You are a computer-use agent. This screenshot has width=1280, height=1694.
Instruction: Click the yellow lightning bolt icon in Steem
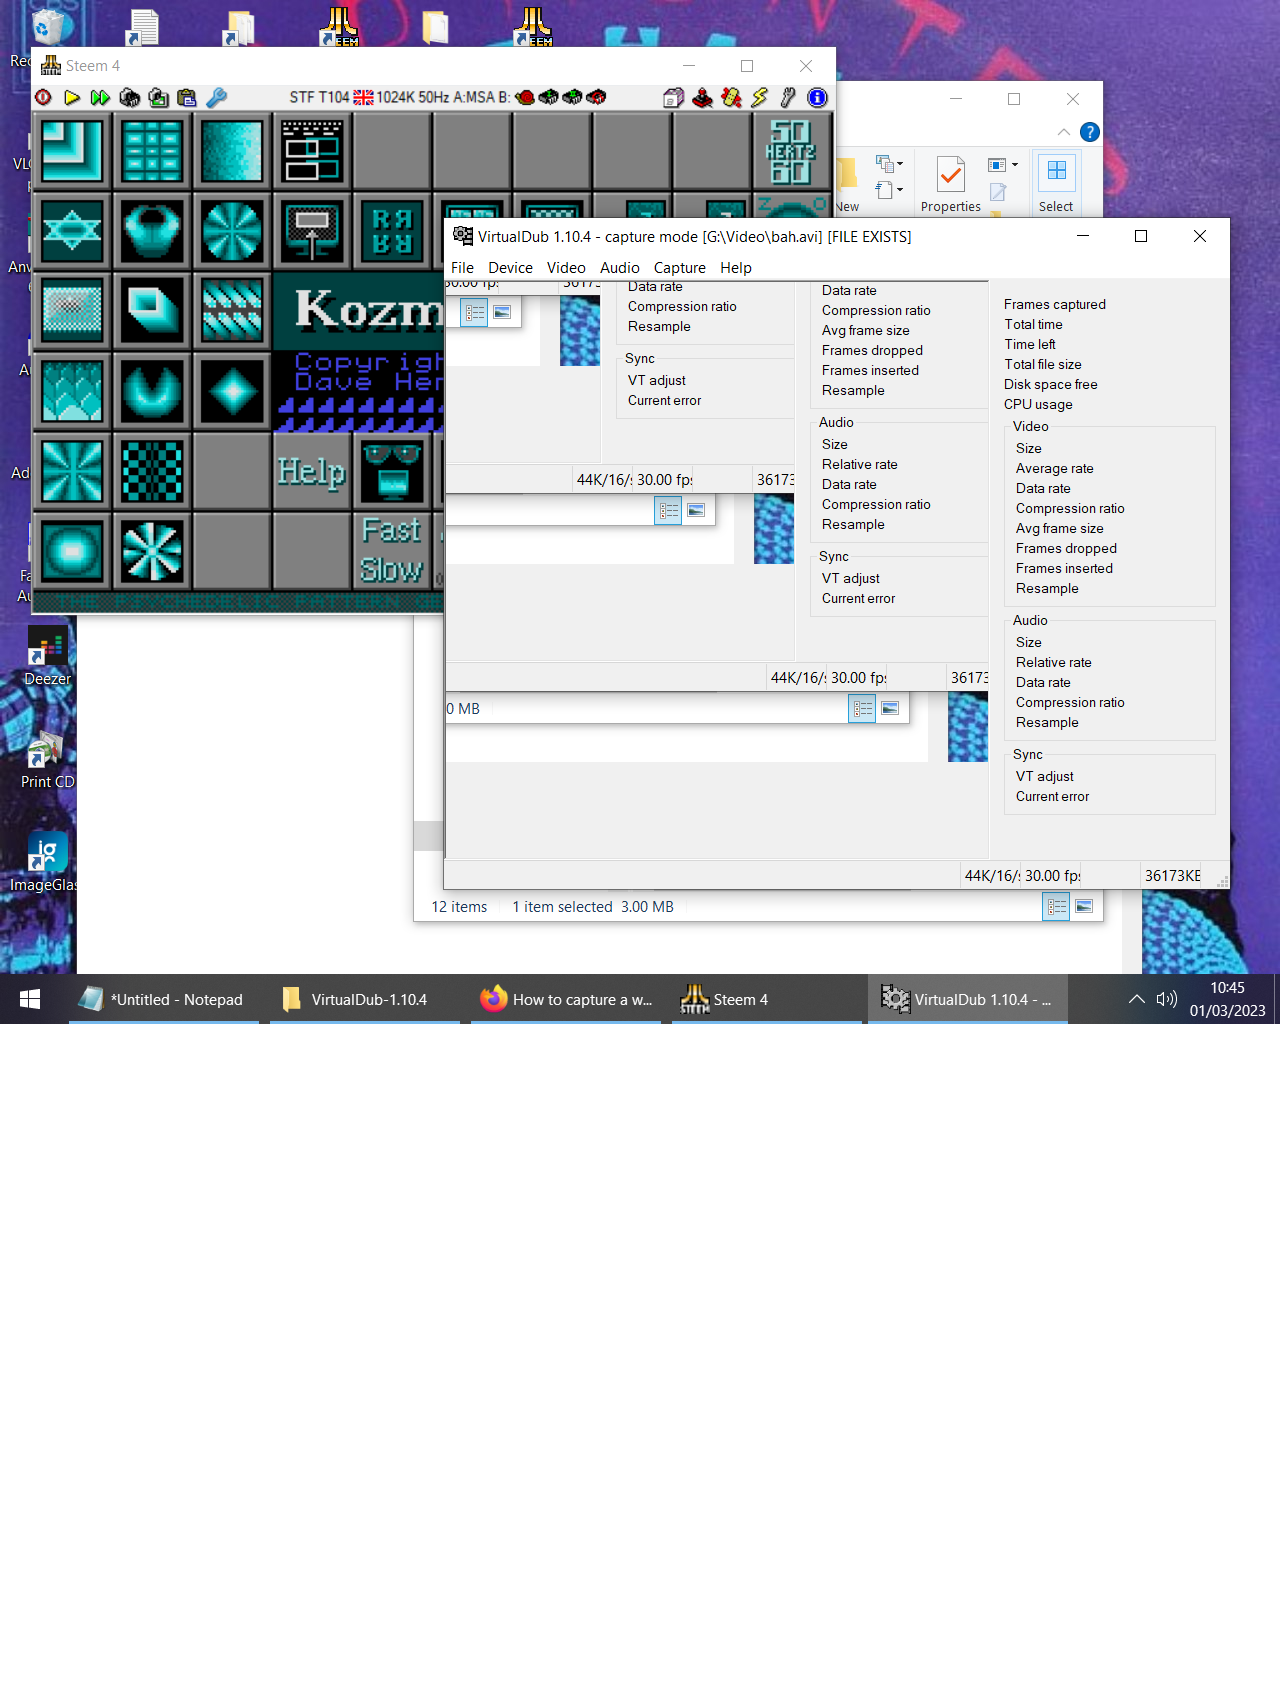click(x=760, y=97)
